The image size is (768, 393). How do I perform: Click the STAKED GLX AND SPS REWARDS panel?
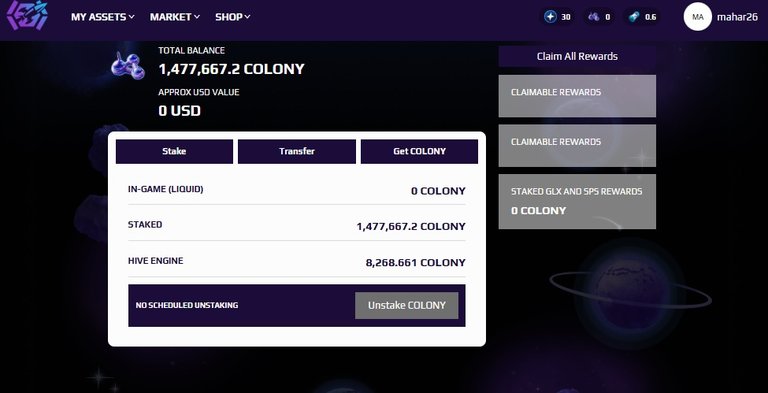point(577,201)
